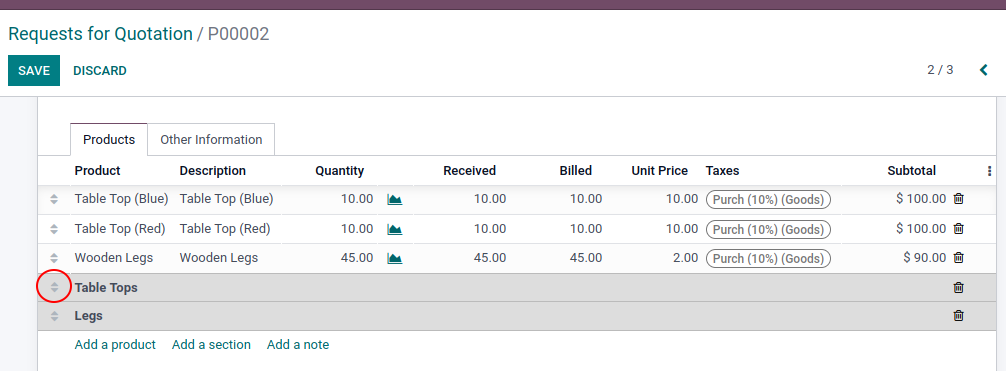Save the quotation with SAVE button
Viewport: 1006px width, 371px height.
tap(34, 71)
